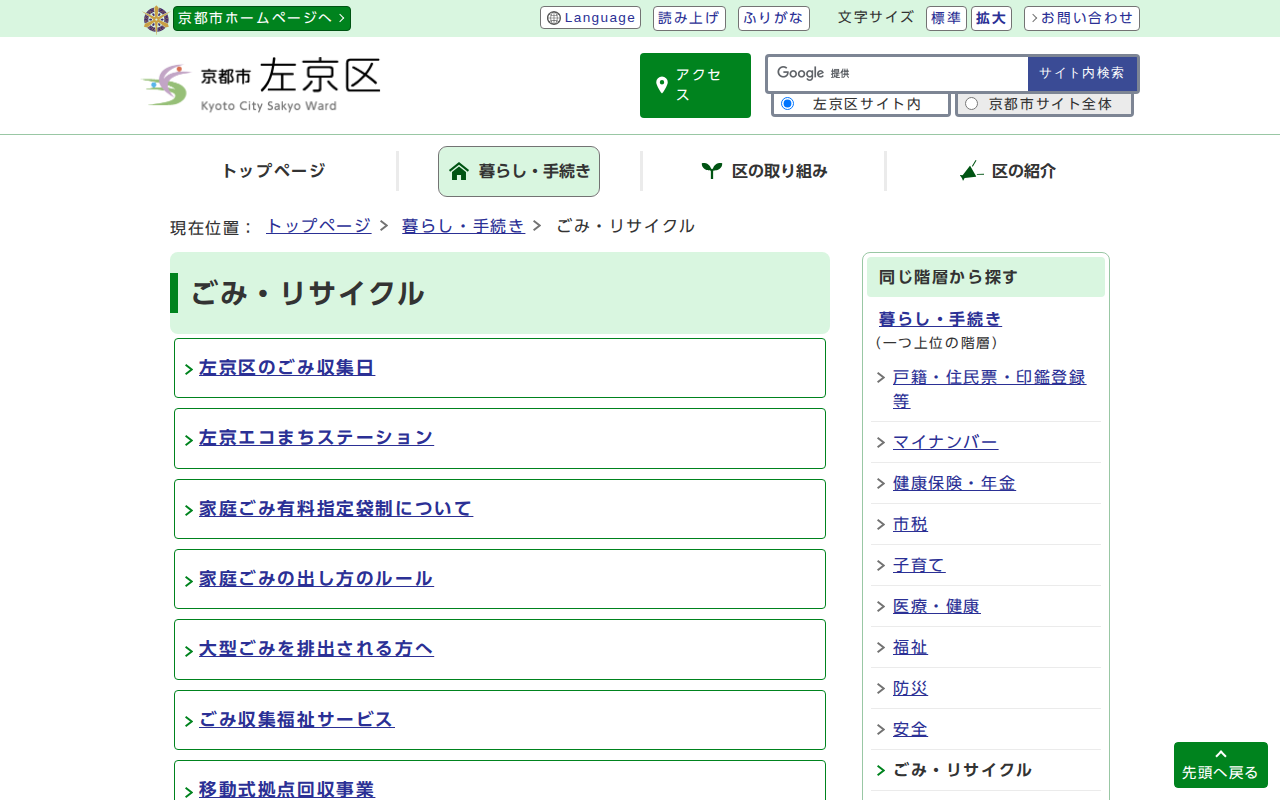1280x800 pixels.
Task: Toggle ふりがな display
Action: 773,18
